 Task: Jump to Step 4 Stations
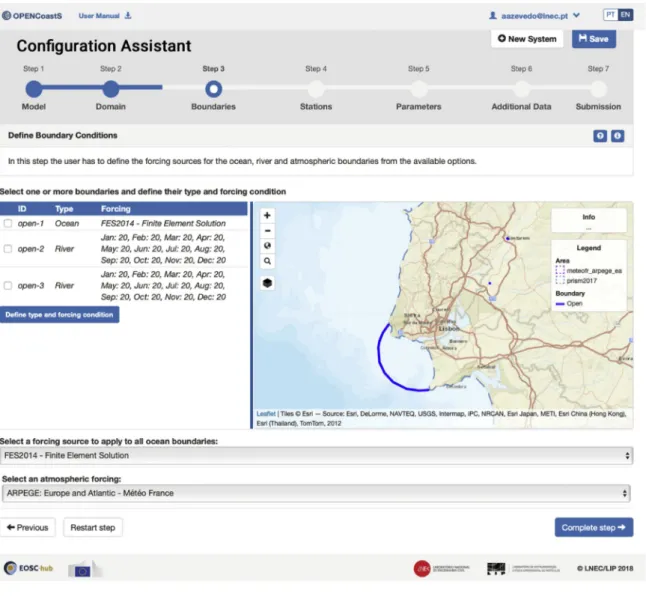[316, 89]
